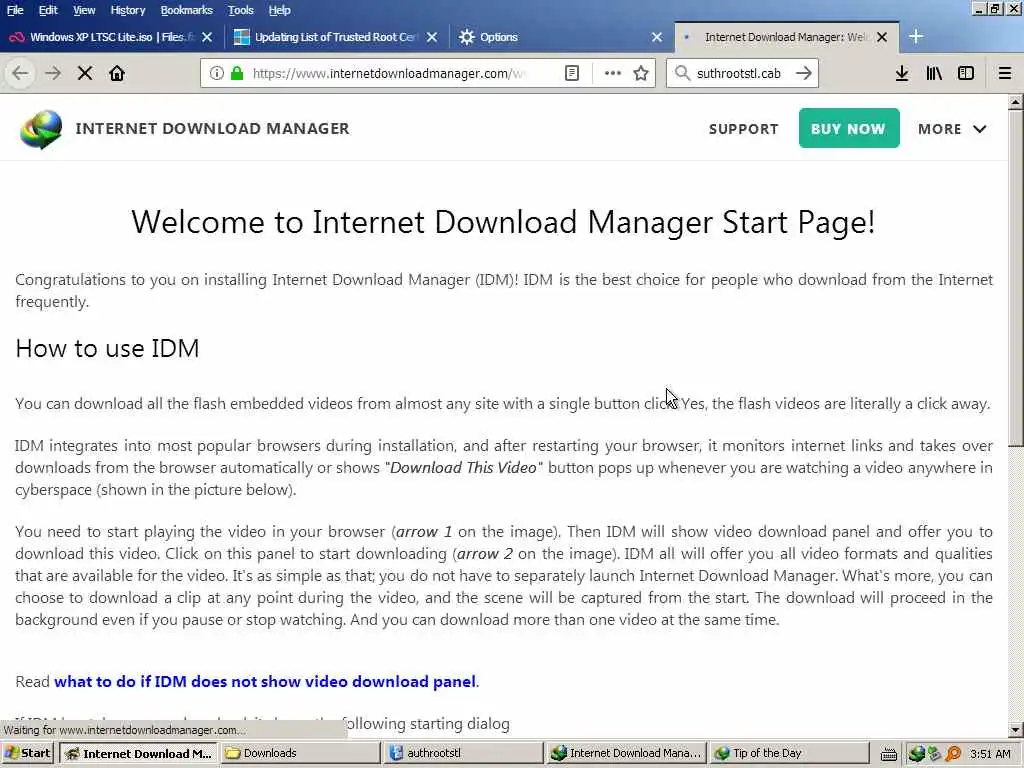Open the History menu
1024x768 pixels.
point(127,10)
